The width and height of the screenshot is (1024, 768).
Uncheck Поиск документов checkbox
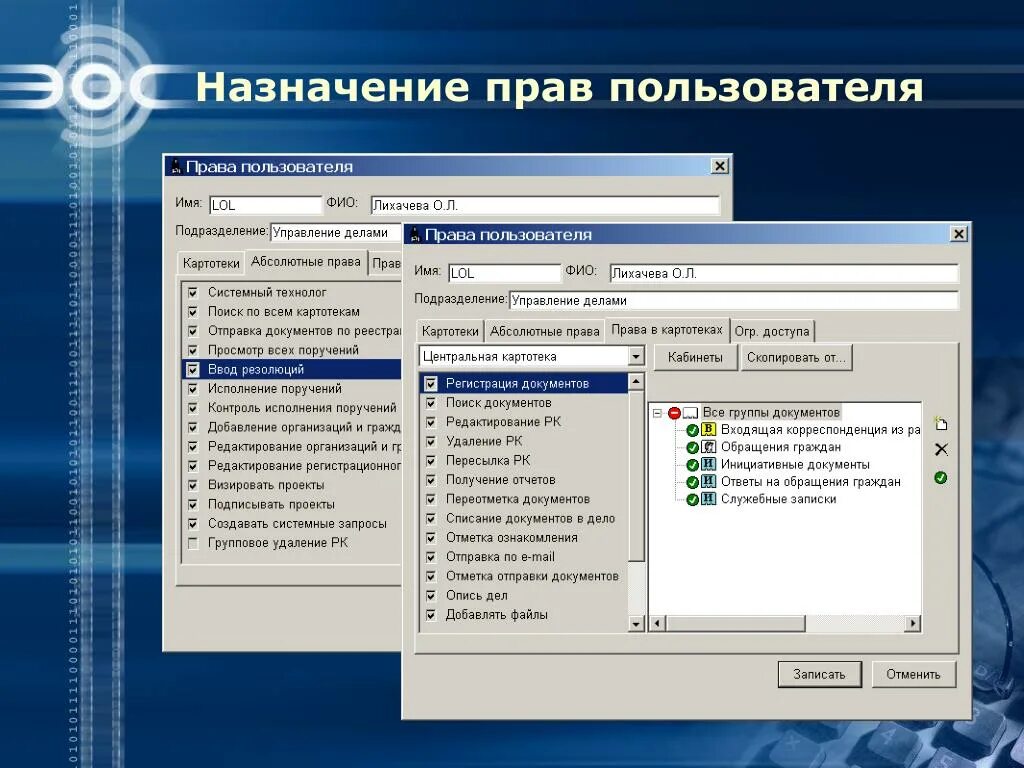click(431, 403)
